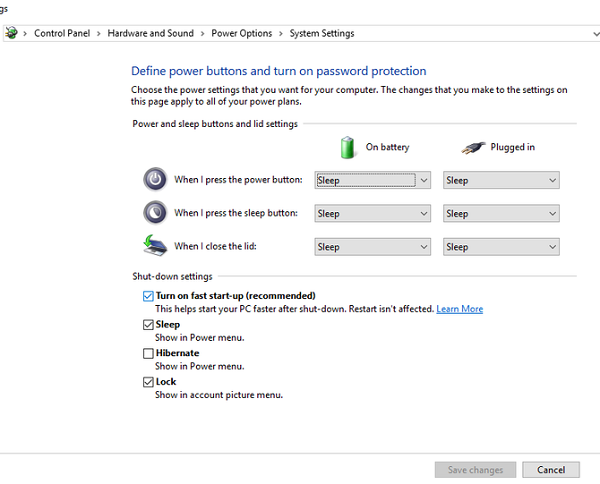The width and height of the screenshot is (600, 484).
Task: Enable the Hibernate checkbox
Action: [x=148, y=353]
